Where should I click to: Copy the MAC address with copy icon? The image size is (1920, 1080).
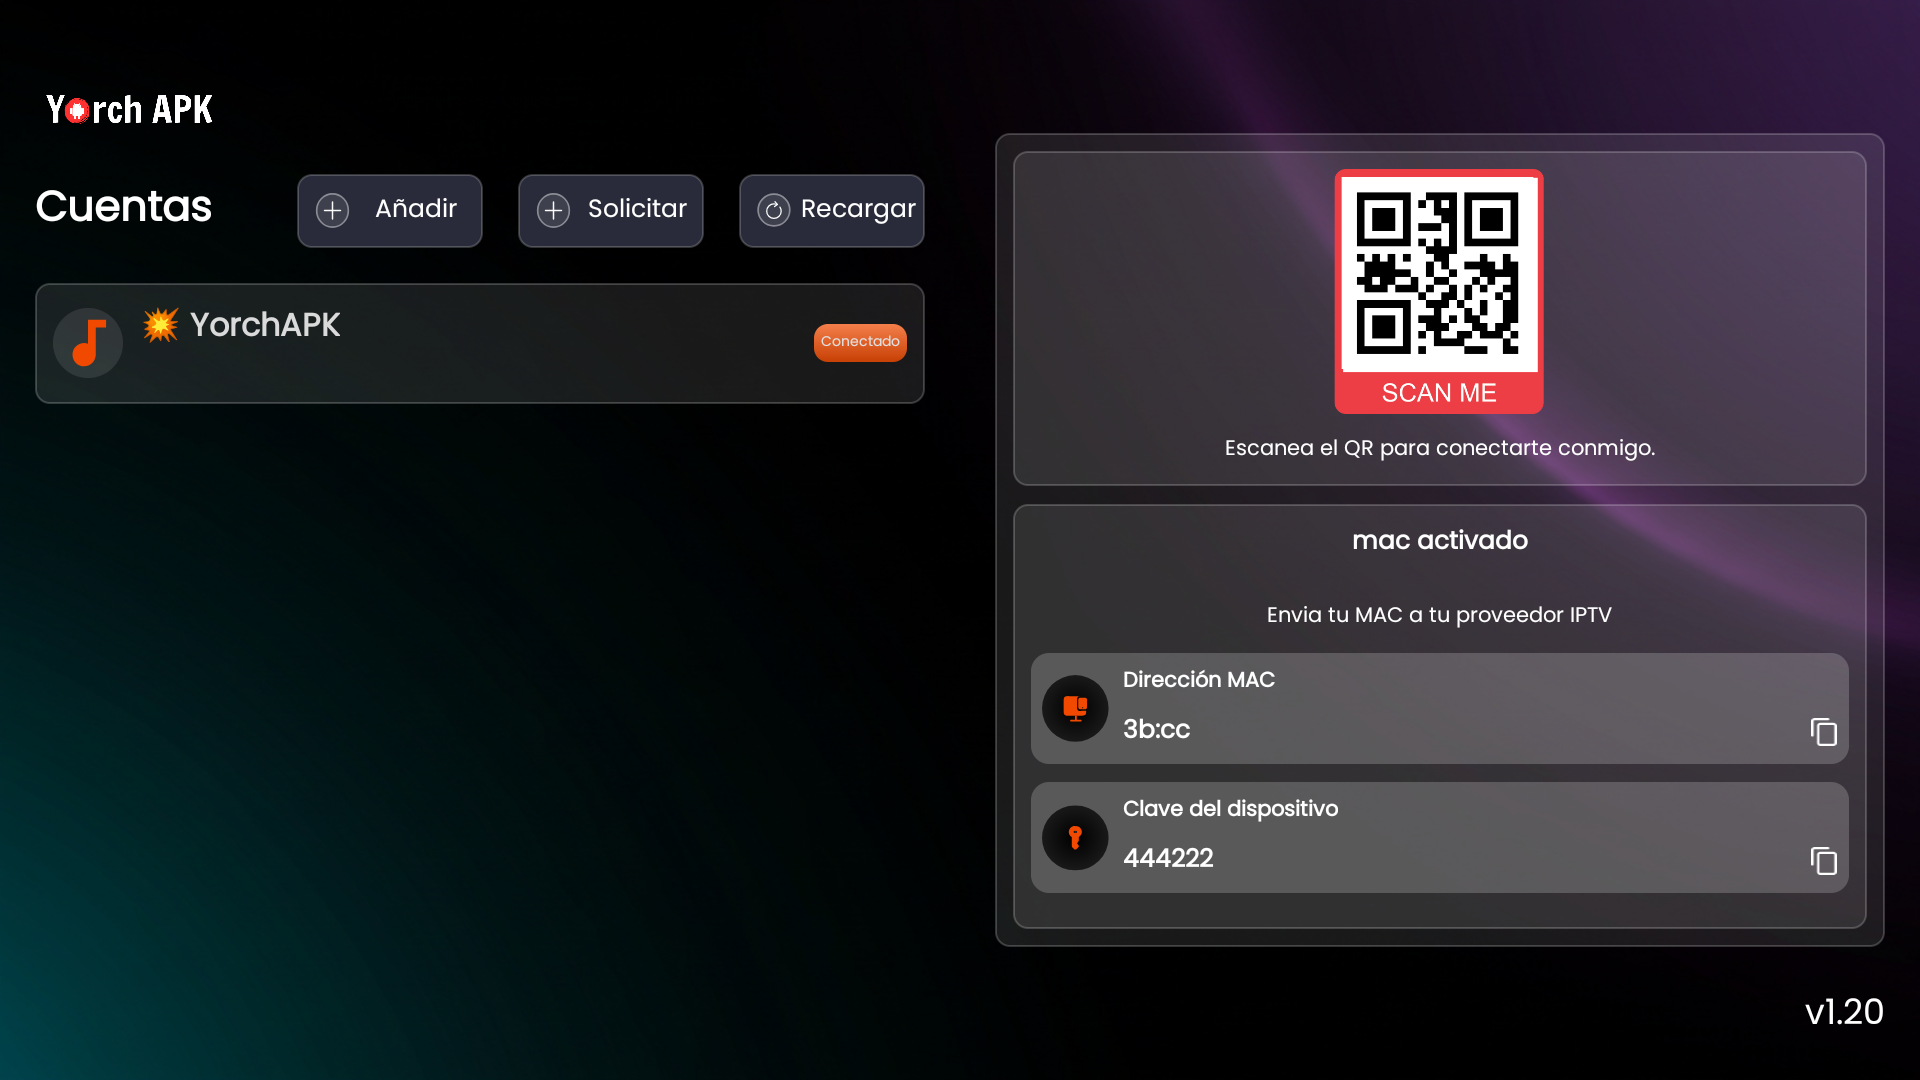pyautogui.click(x=1823, y=732)
